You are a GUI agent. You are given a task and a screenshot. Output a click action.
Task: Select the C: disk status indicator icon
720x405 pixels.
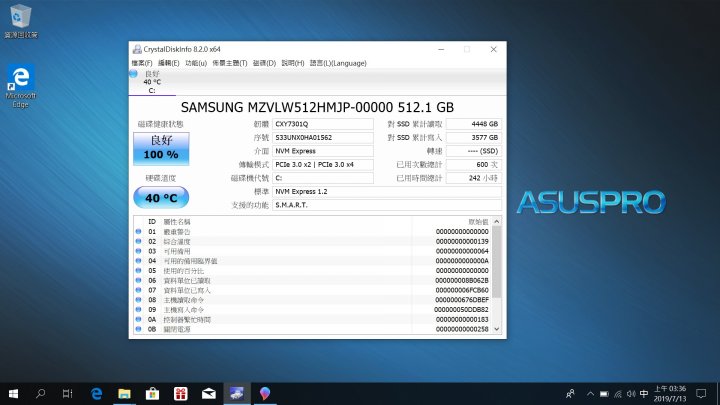pyautogui.click(x=134, y=74)
